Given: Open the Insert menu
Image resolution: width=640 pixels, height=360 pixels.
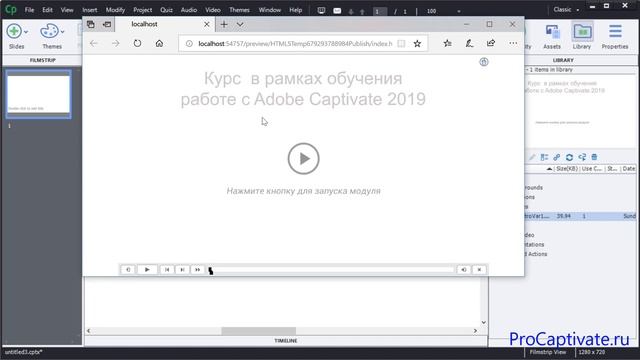Looking at the screenshot, I should pos(90,10).
